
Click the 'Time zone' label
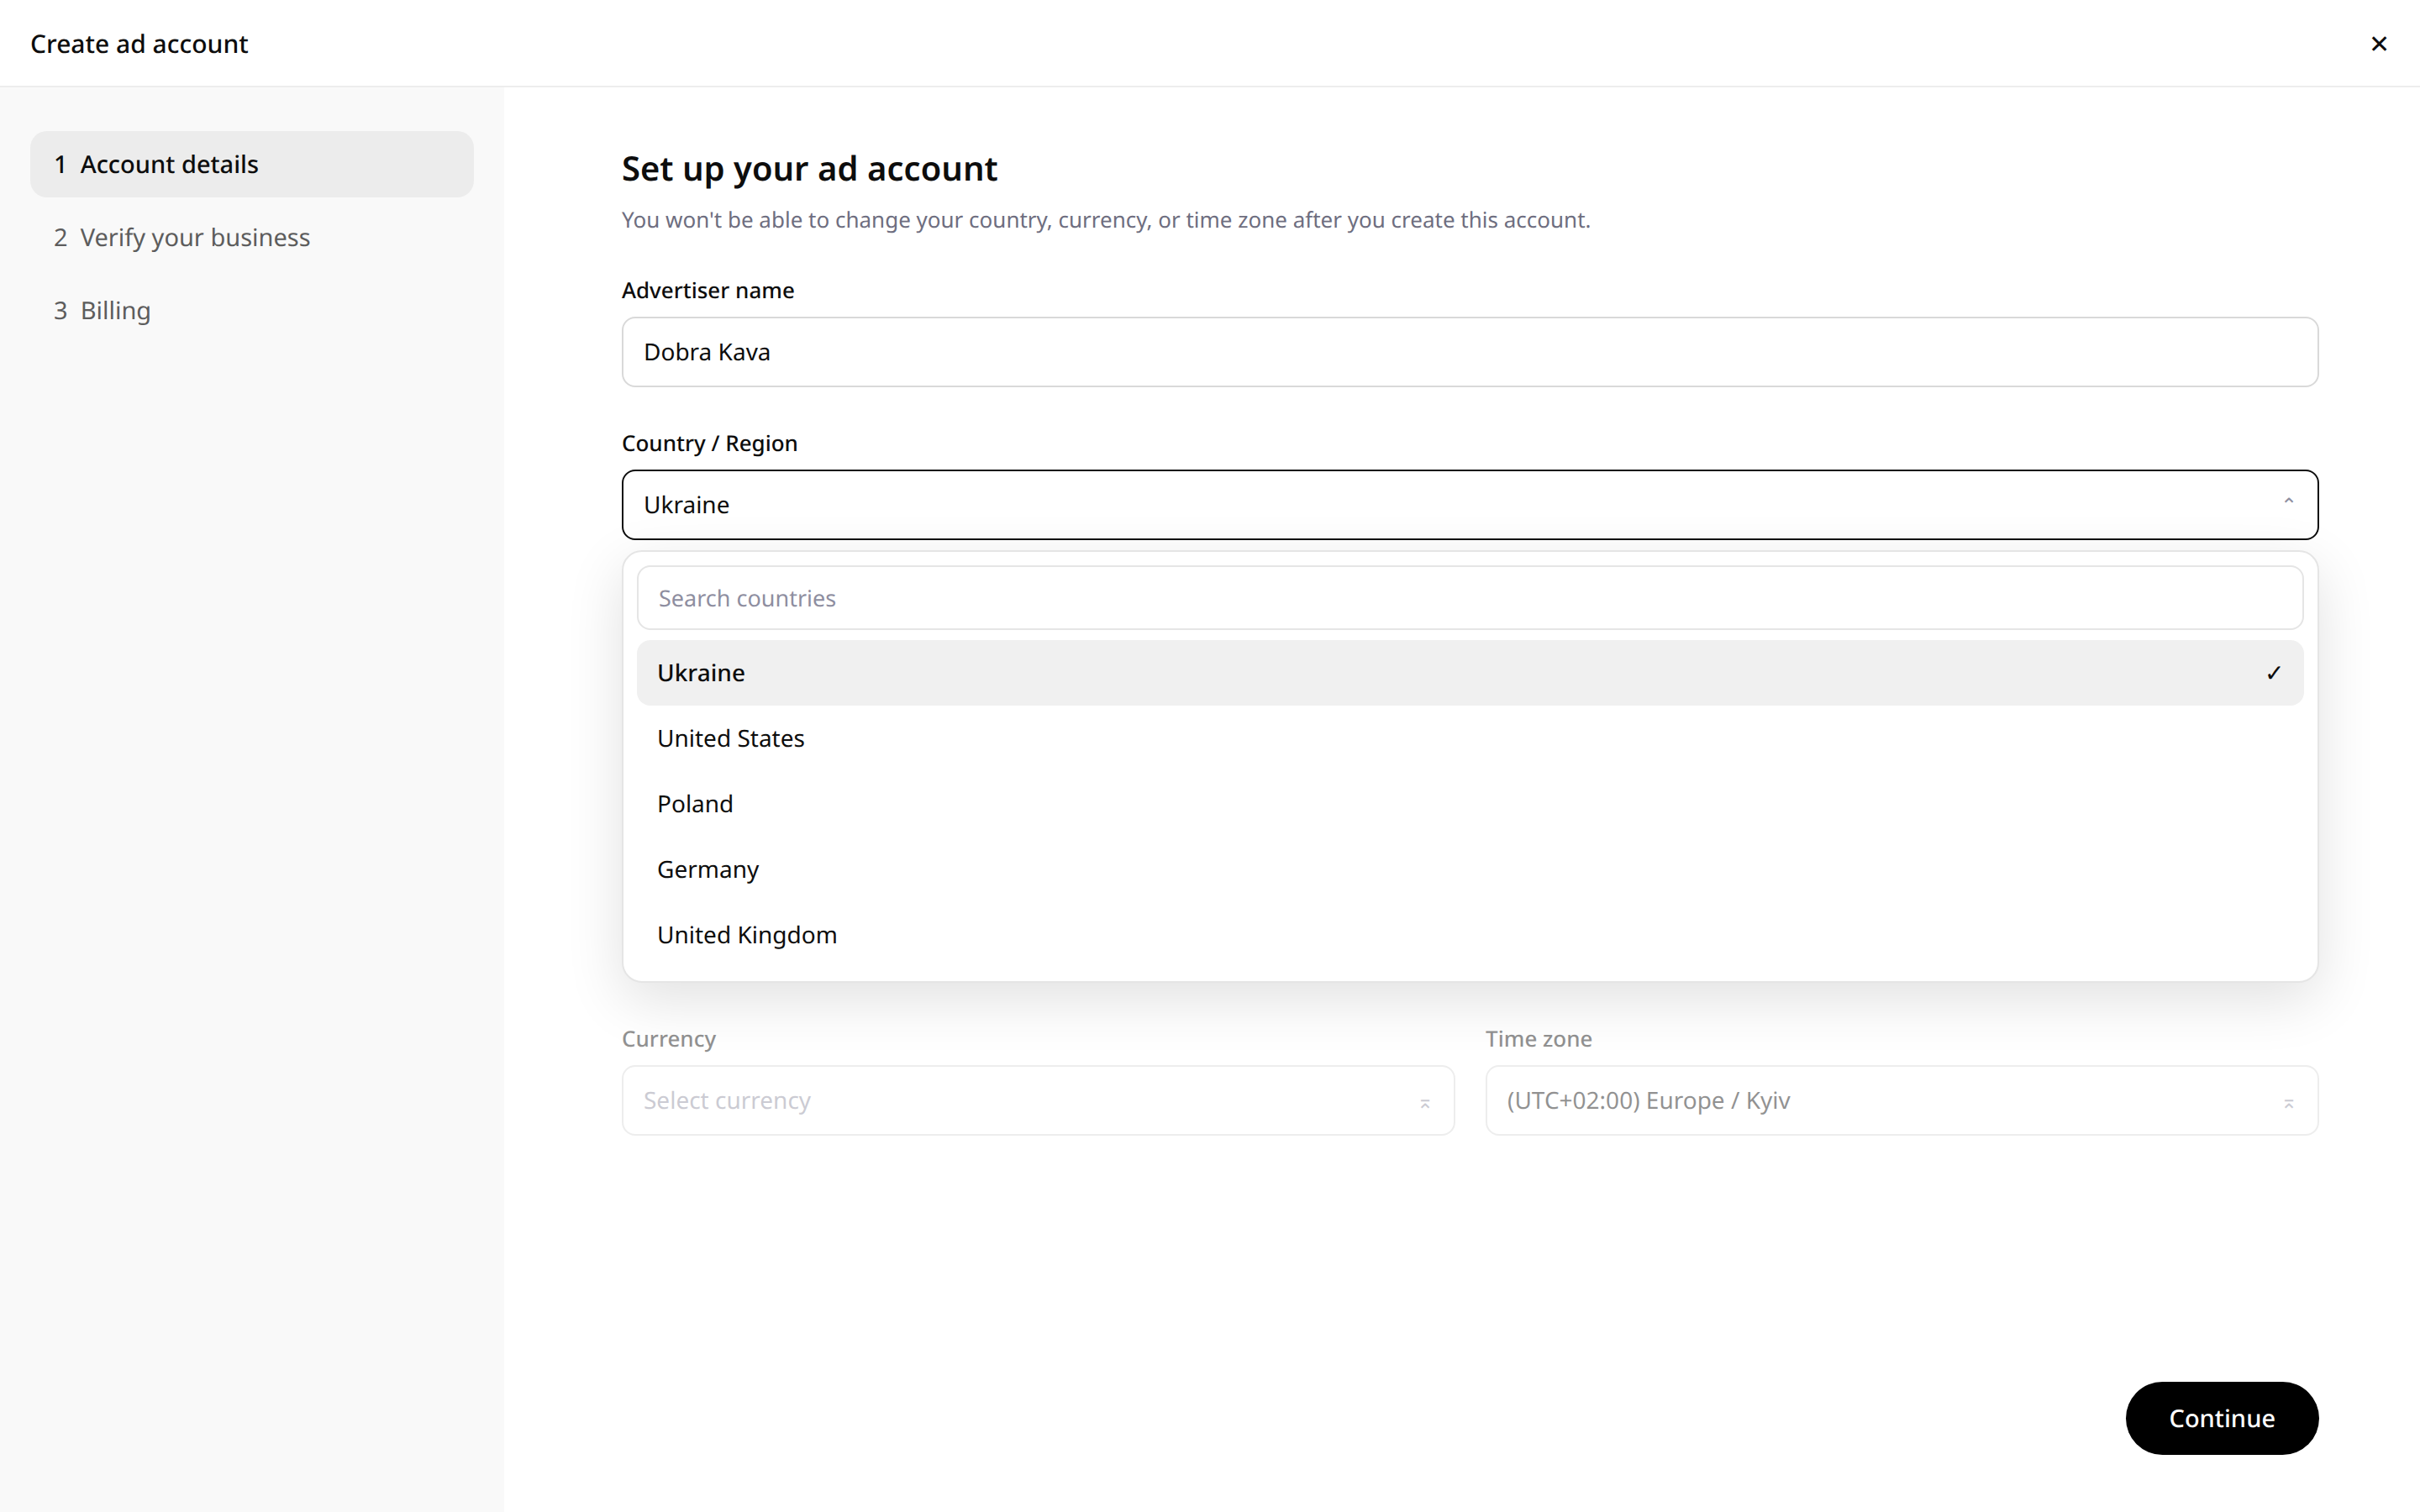[x=1538, y=1039]
